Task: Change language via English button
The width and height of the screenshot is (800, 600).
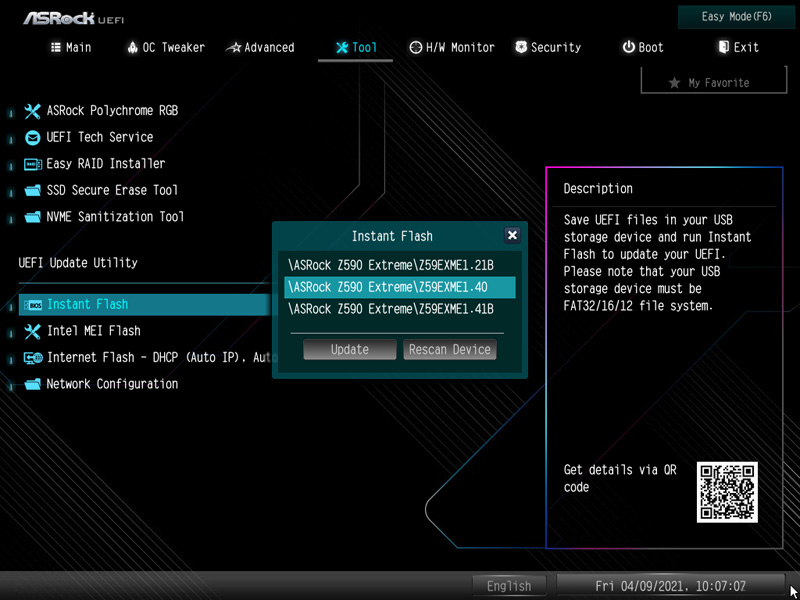Action: pos(509,586)
